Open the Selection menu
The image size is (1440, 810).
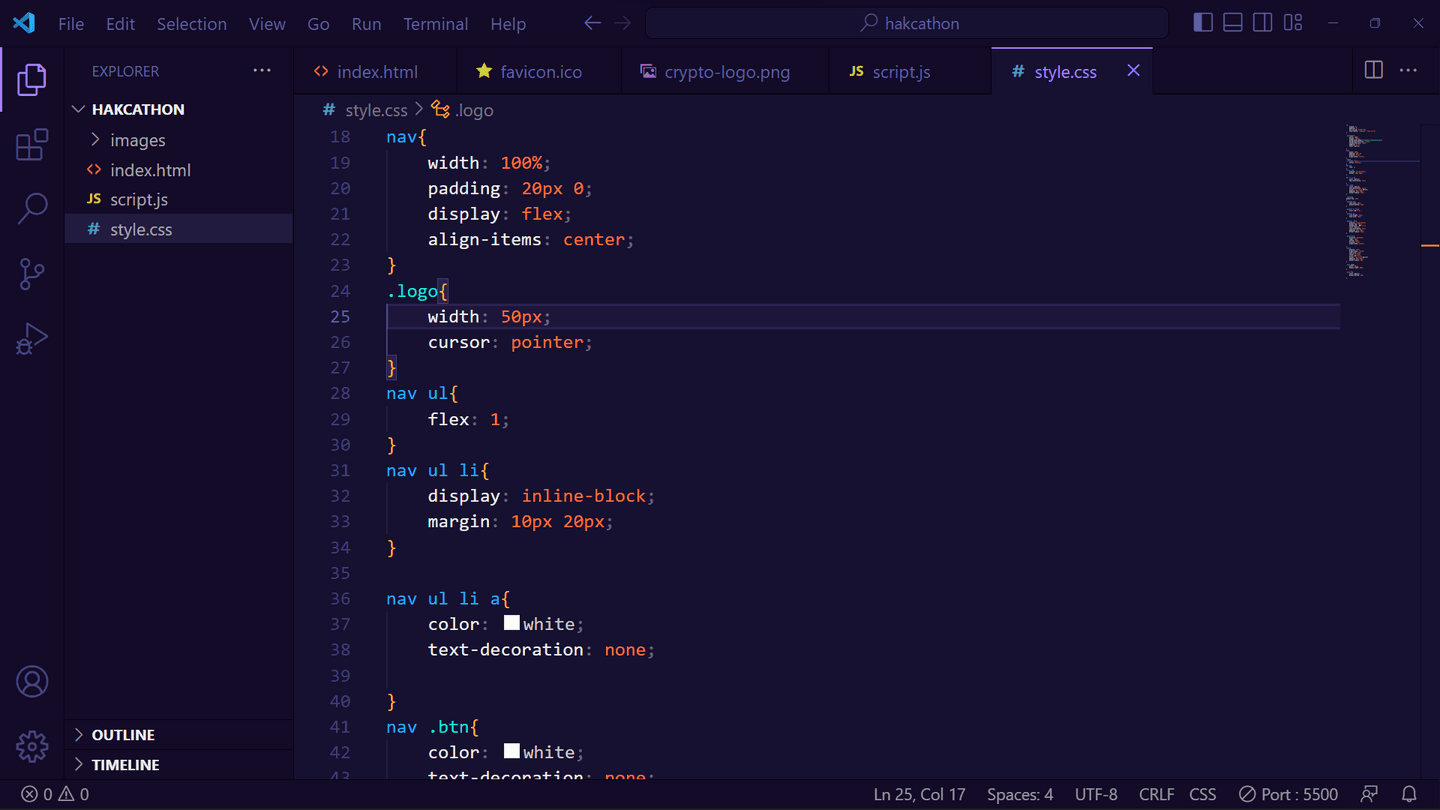191,24
